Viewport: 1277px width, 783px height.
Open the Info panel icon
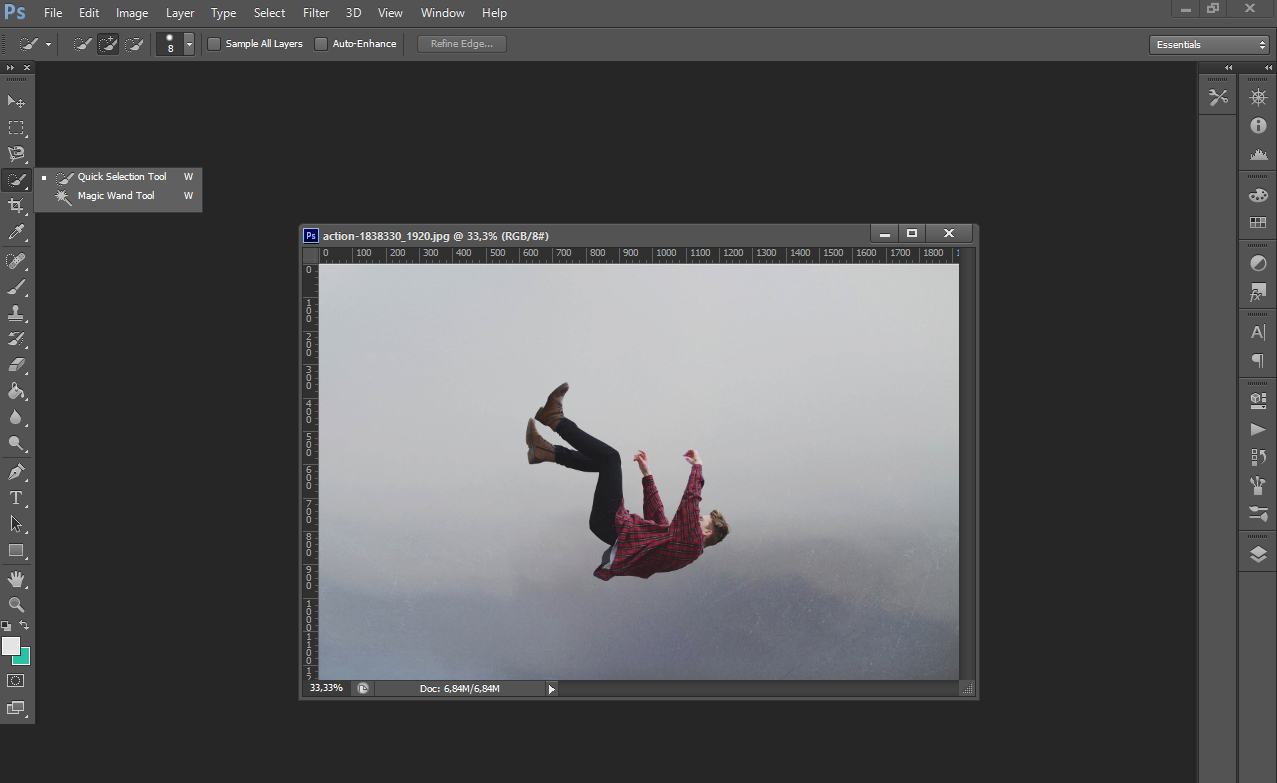1258,126
